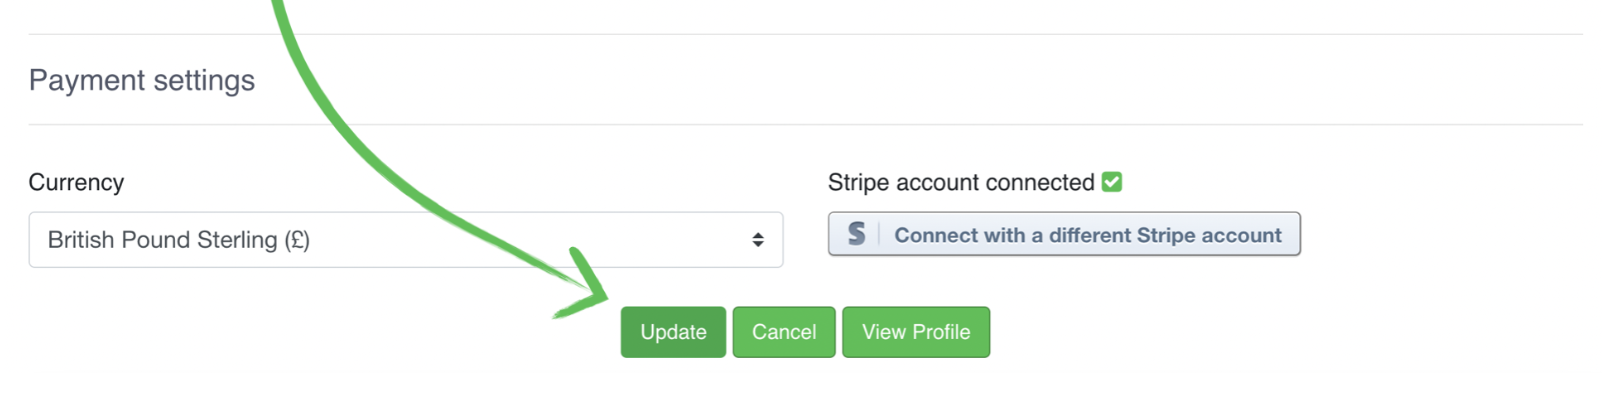This screenshot has height=402, width=1622.
Task: Open the Currency dropdown
Action: click(406, 240)
